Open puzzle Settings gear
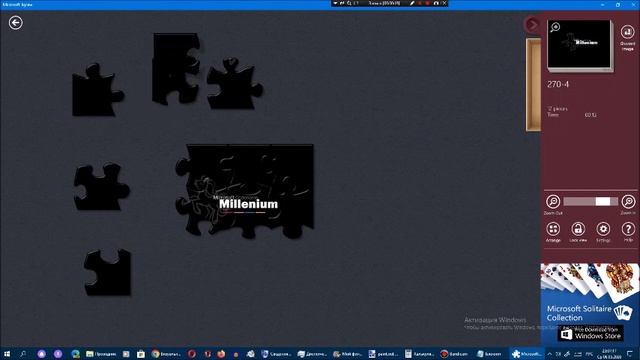Screen dimensions: 640x360 click(603, 229)
